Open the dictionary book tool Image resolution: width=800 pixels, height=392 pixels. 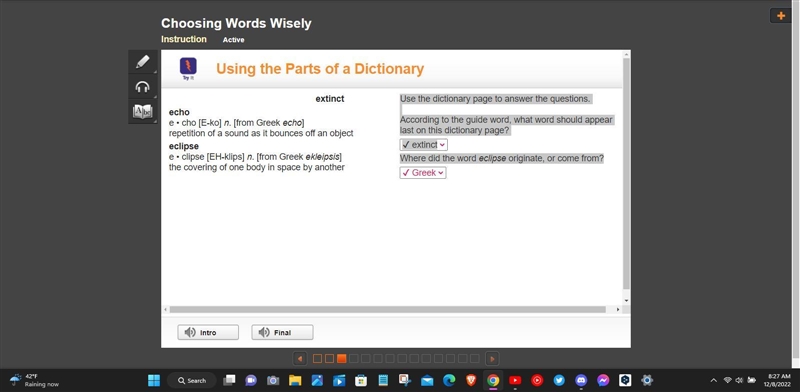tap(143, 111)
